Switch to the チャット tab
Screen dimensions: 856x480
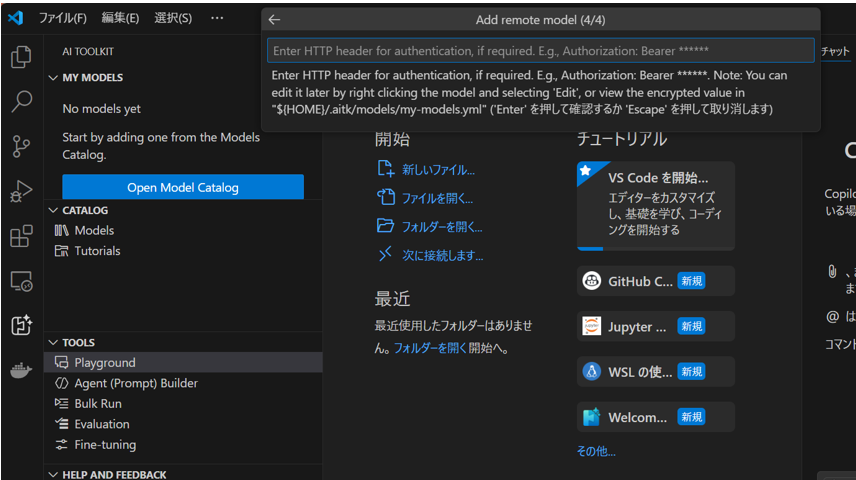click(x=835, y=51)
